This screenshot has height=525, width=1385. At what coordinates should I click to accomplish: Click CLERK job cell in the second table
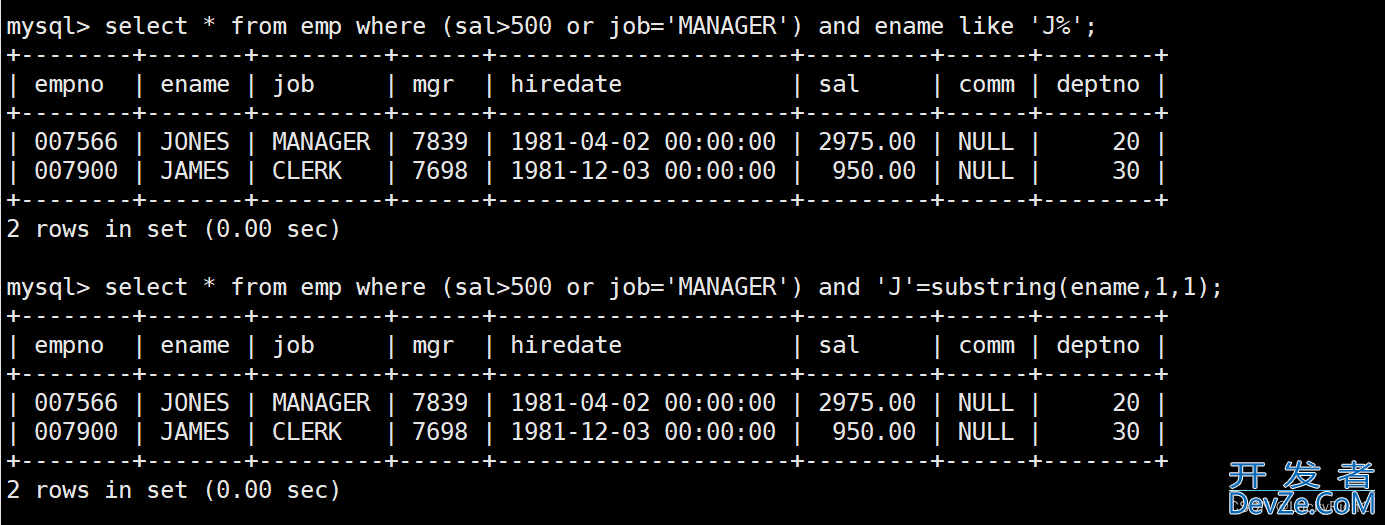tap(307, 432)
